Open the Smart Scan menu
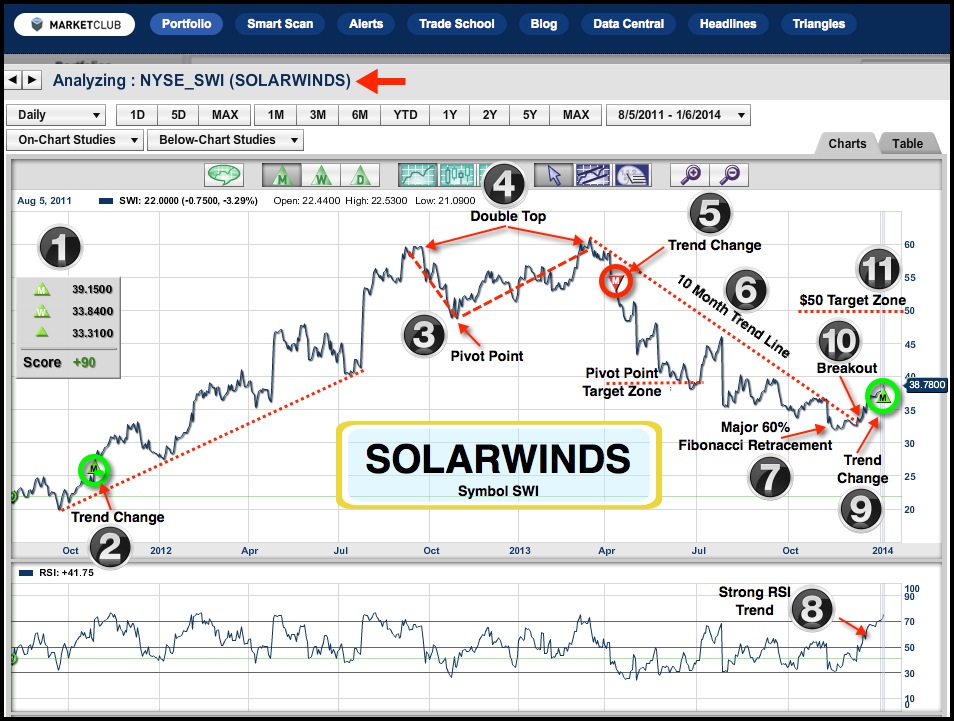 click(x=280, y=24)
